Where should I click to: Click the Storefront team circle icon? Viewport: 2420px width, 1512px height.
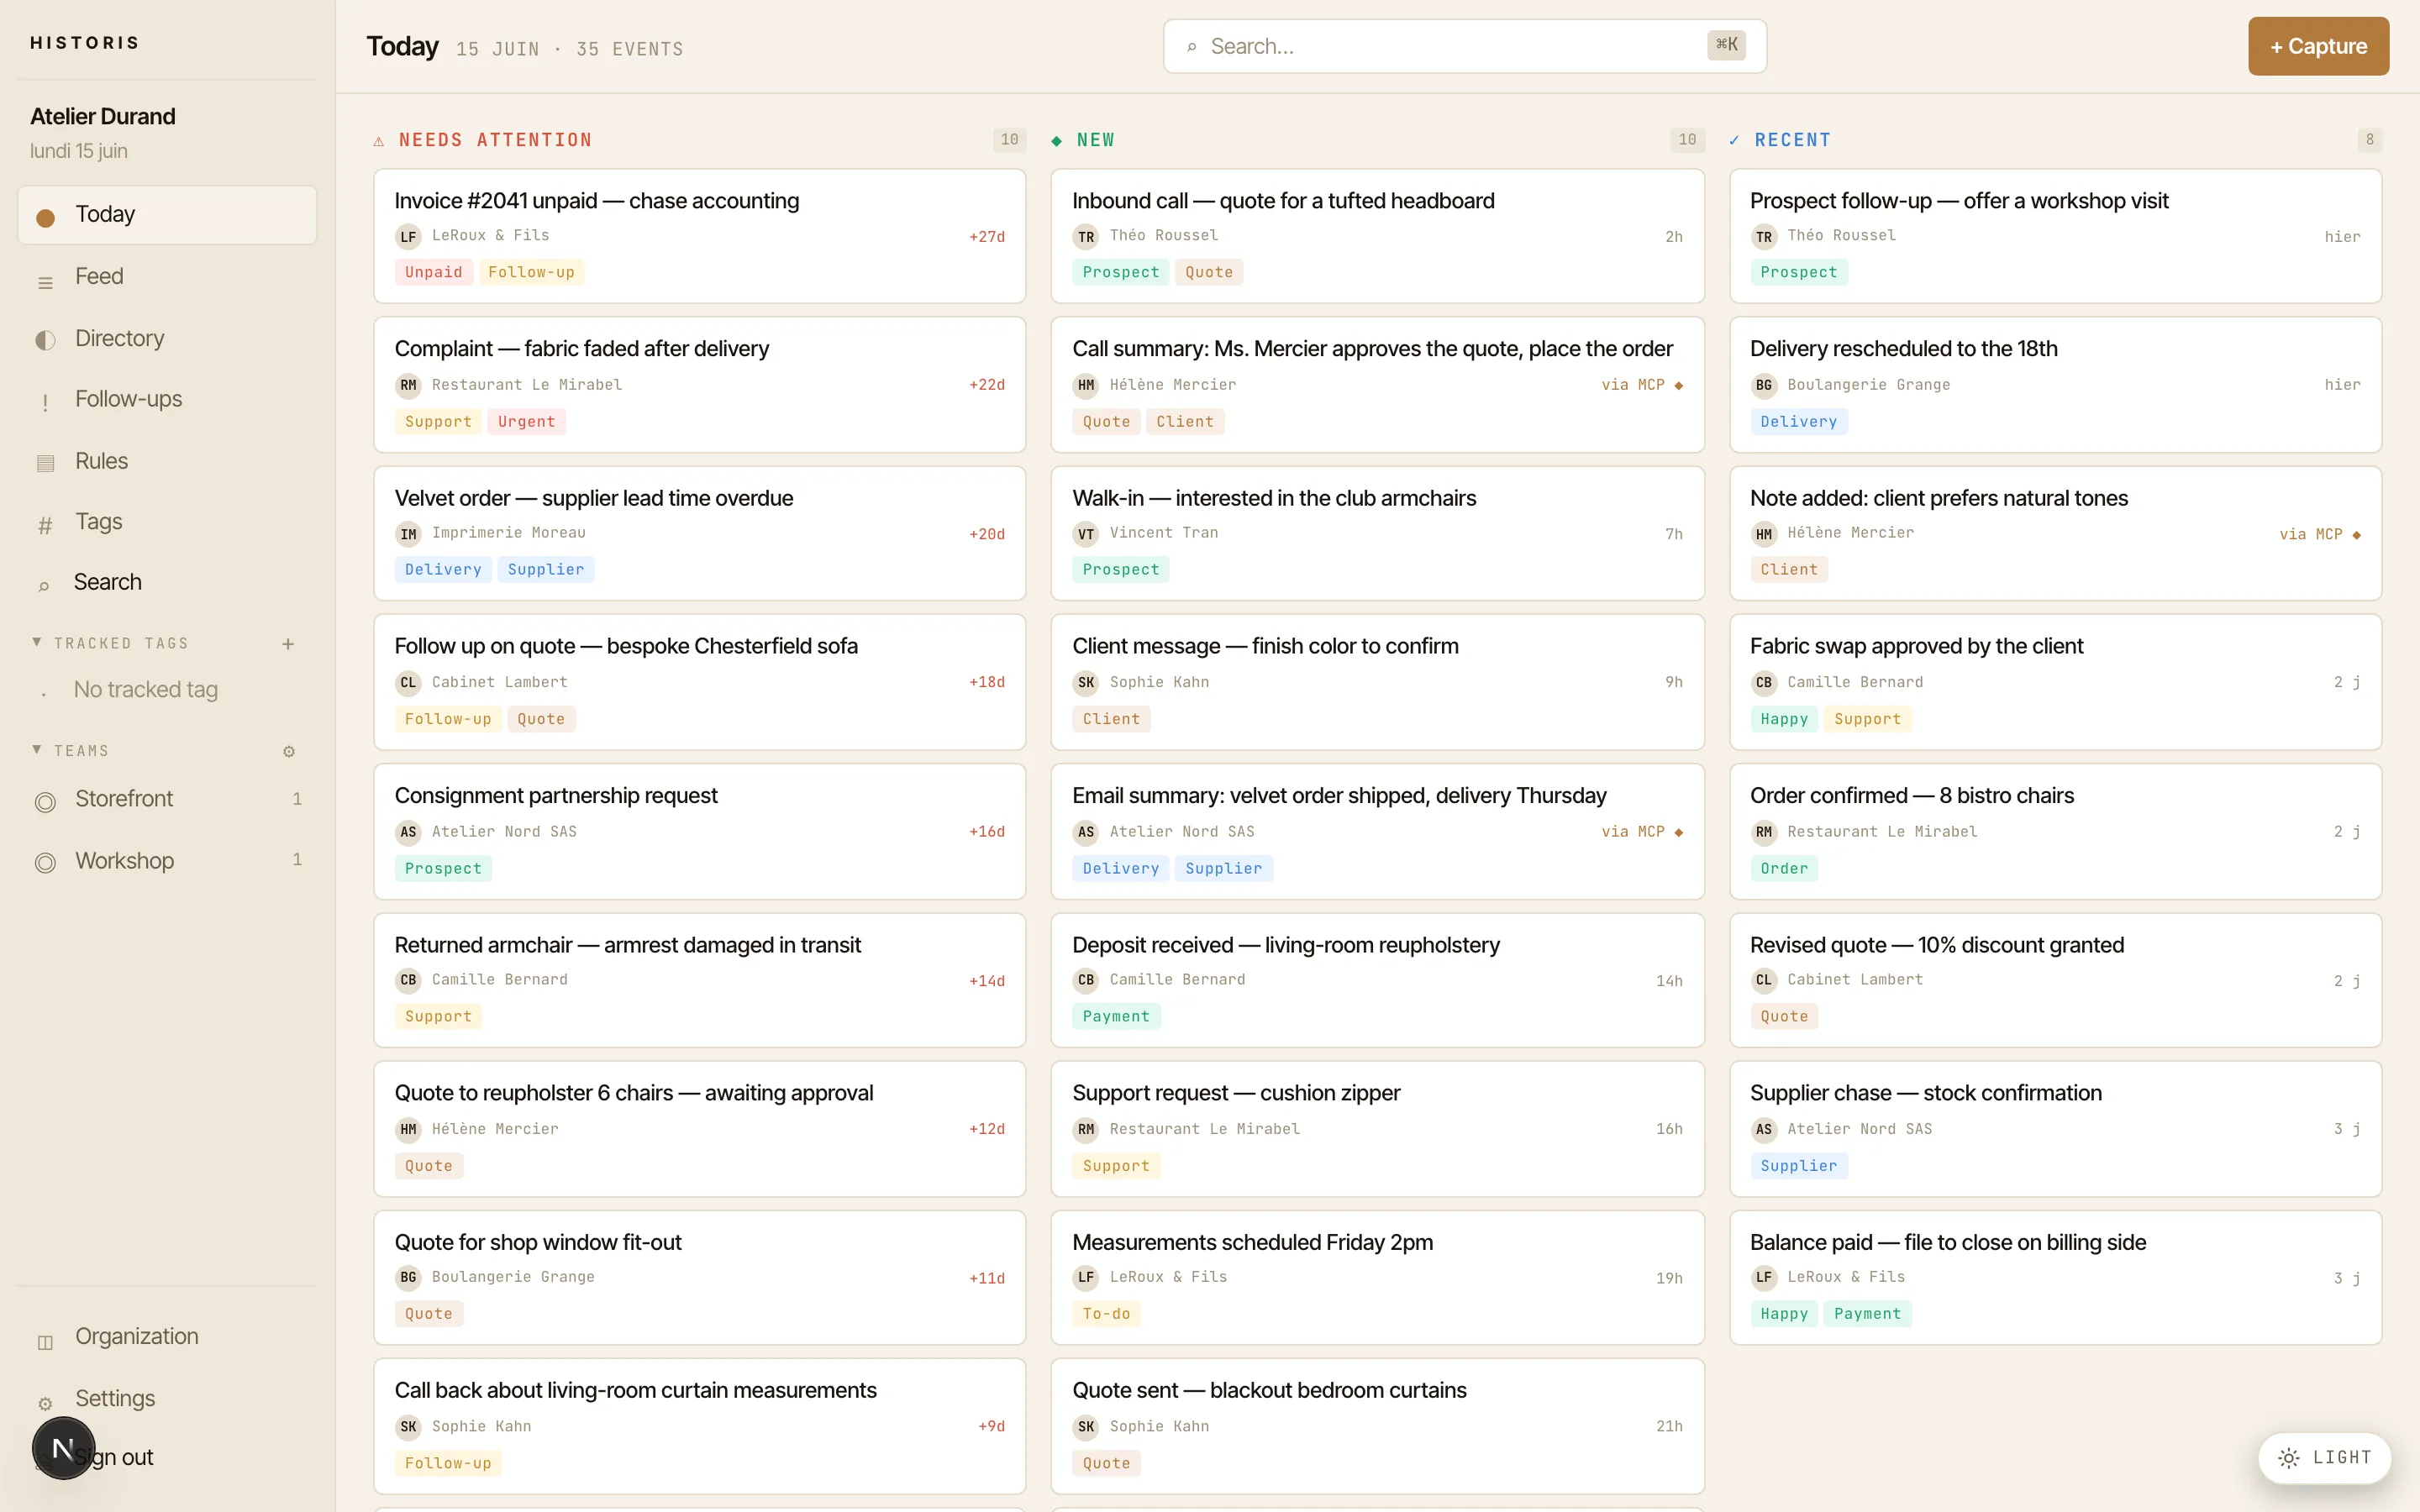coord(45,801)
